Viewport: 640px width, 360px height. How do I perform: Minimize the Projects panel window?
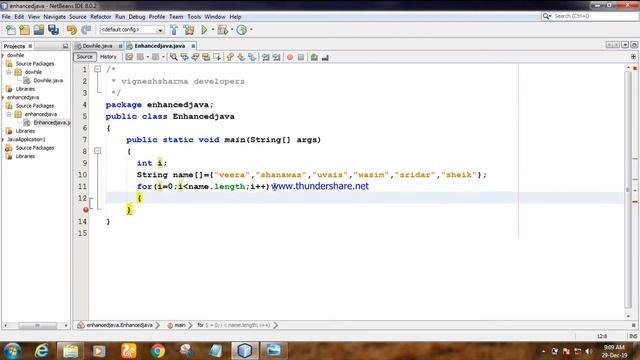point(65,46)
